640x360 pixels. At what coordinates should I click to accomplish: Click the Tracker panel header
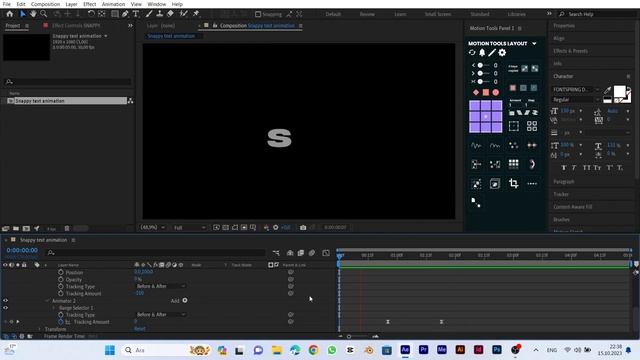tap(561, 194)
